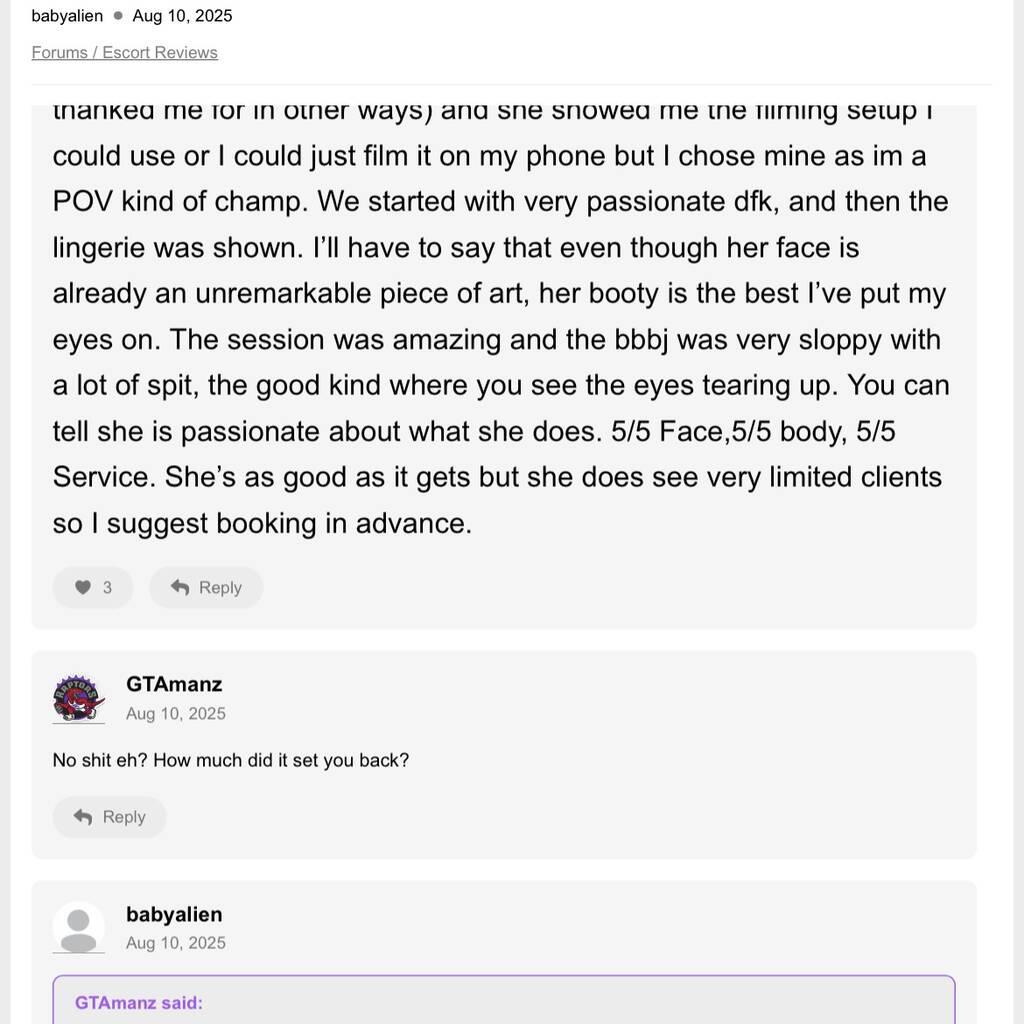The height and width of the screenshot is (1024, 1024).
Task: Click the babyalien username in the last comment
Action: tap(174, 914)
